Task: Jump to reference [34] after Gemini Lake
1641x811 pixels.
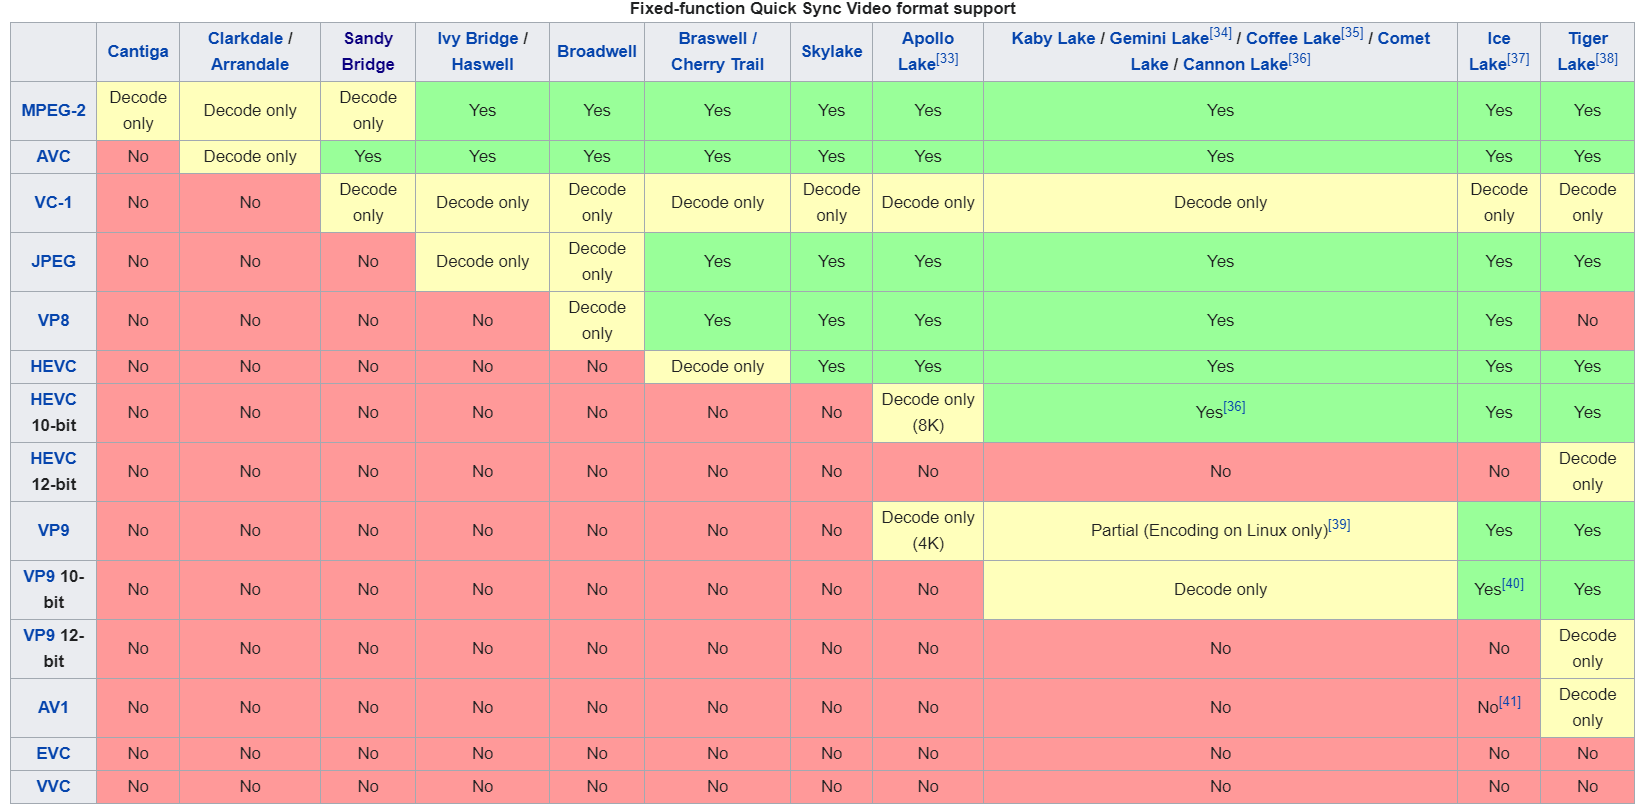Action: coord(1221,33)
